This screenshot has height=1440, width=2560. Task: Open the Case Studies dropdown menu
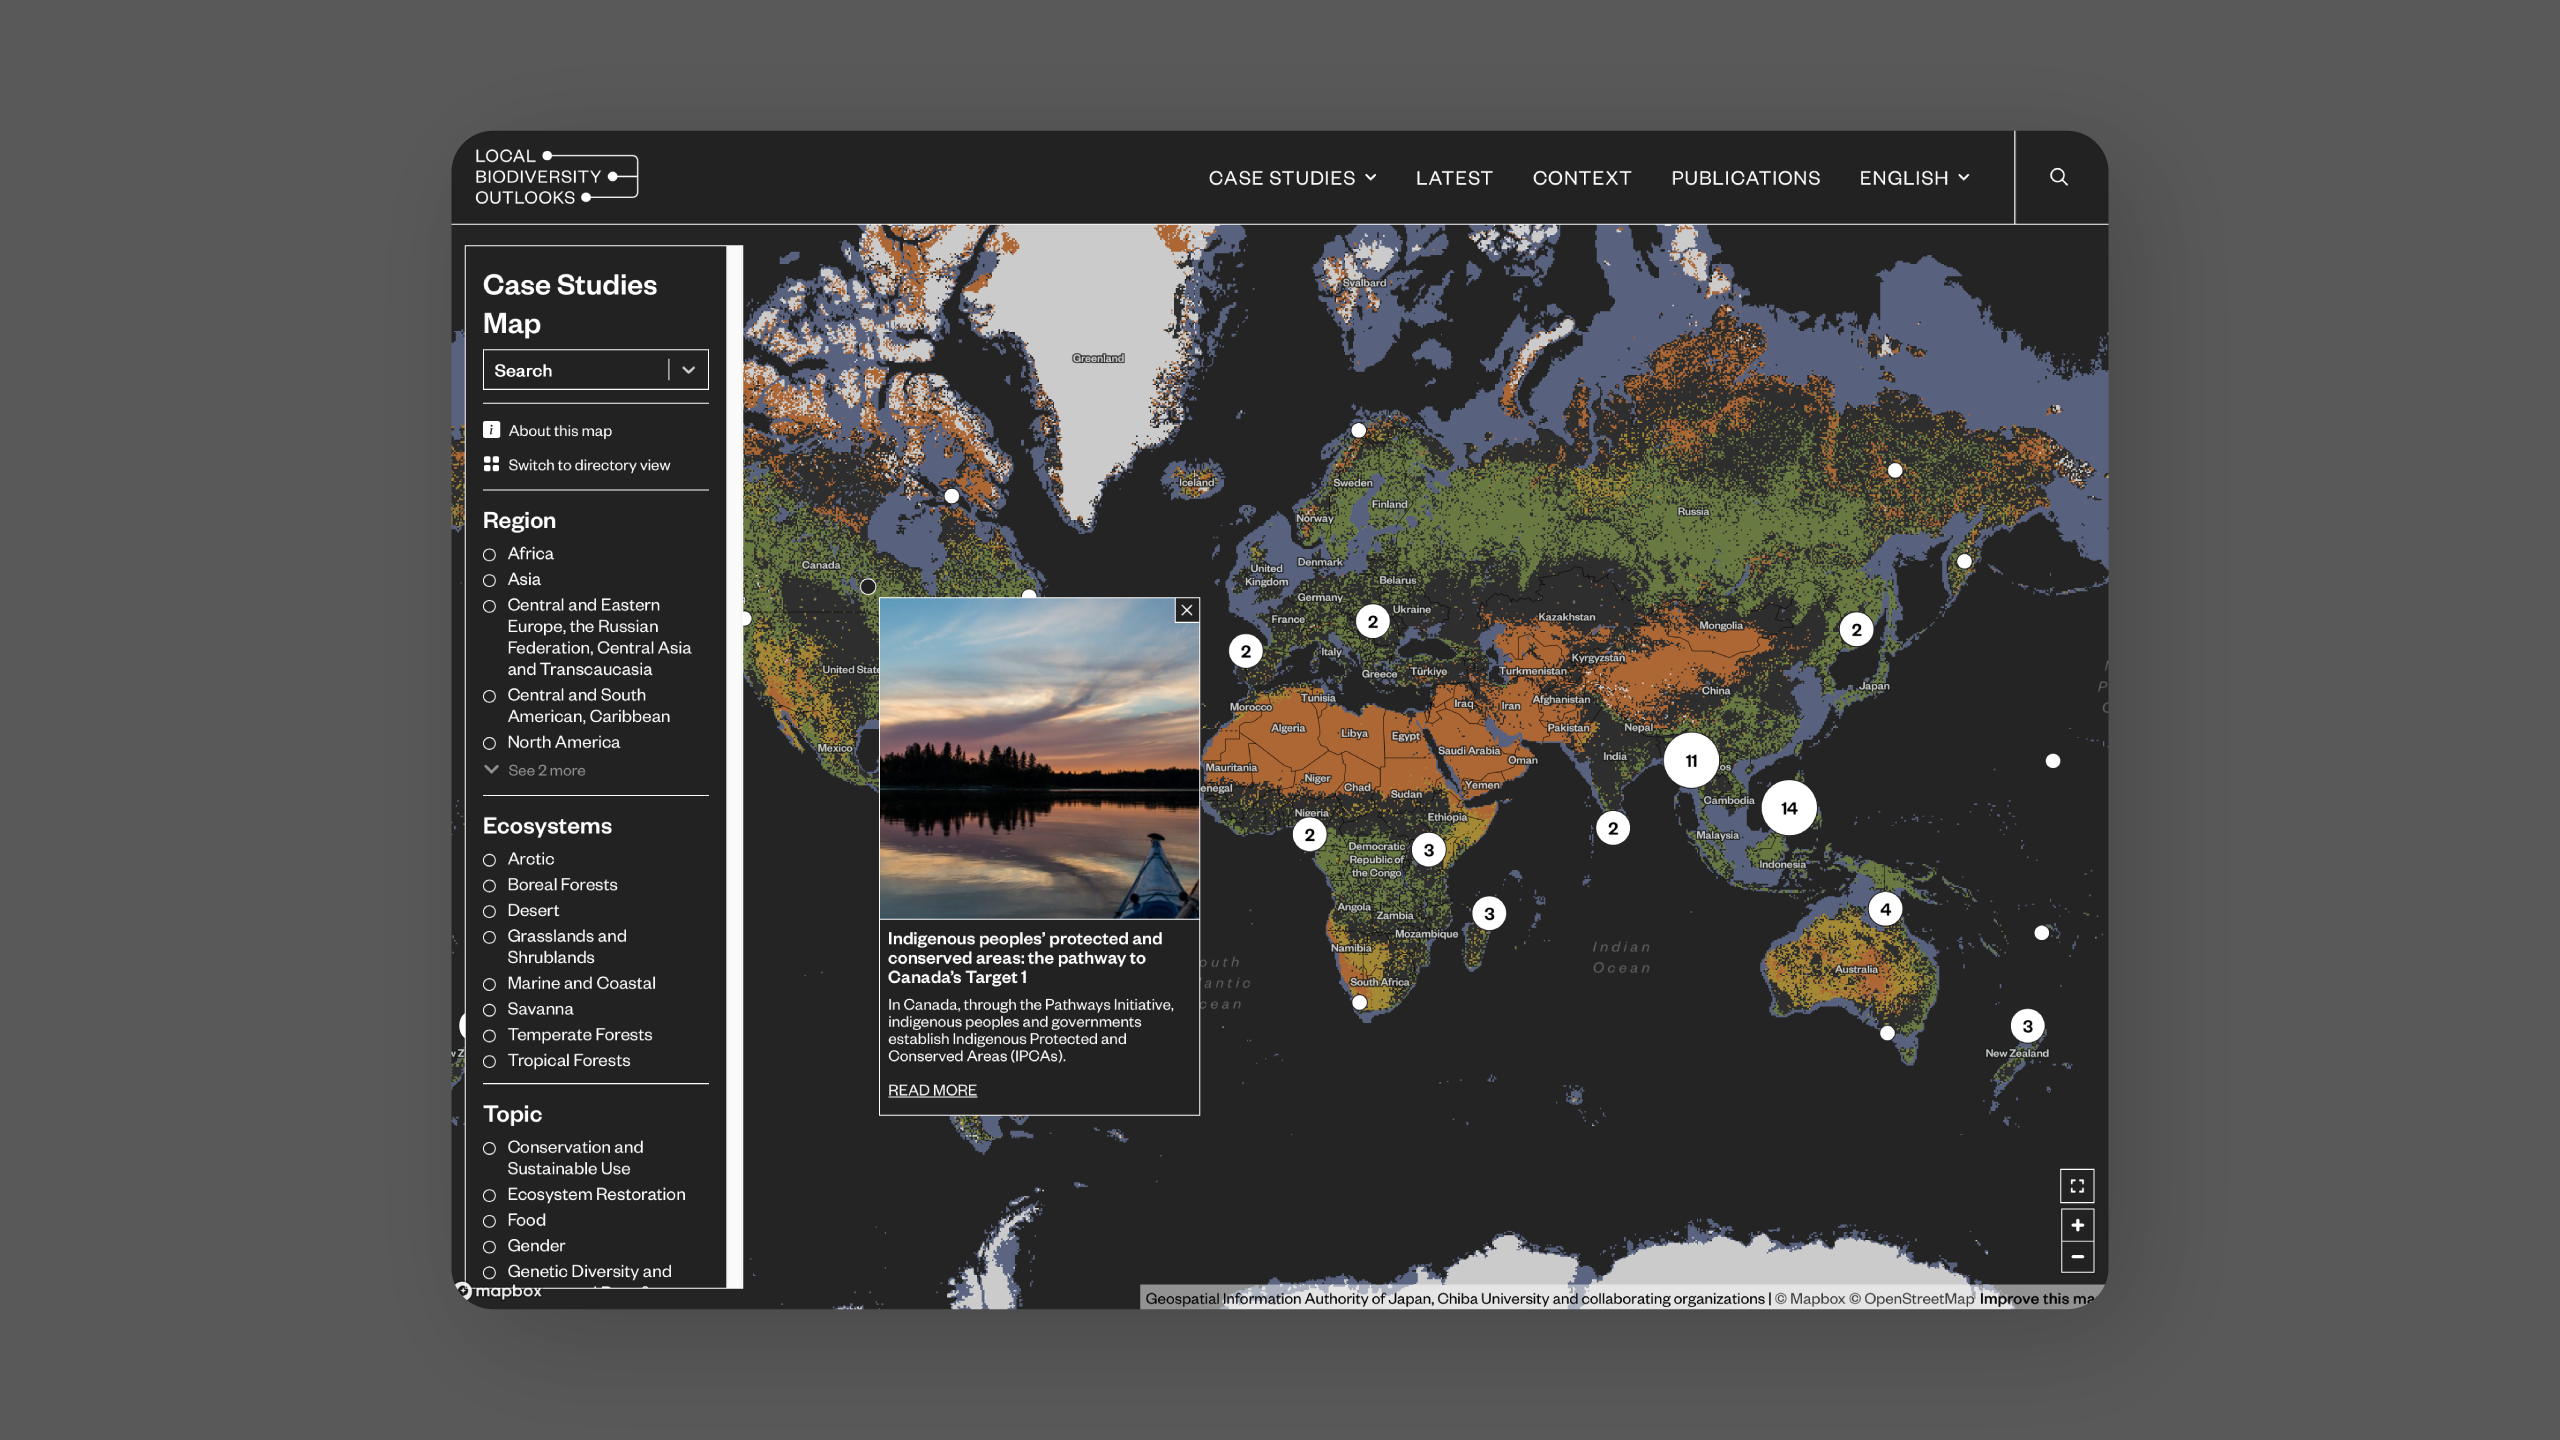(1292, 178)
